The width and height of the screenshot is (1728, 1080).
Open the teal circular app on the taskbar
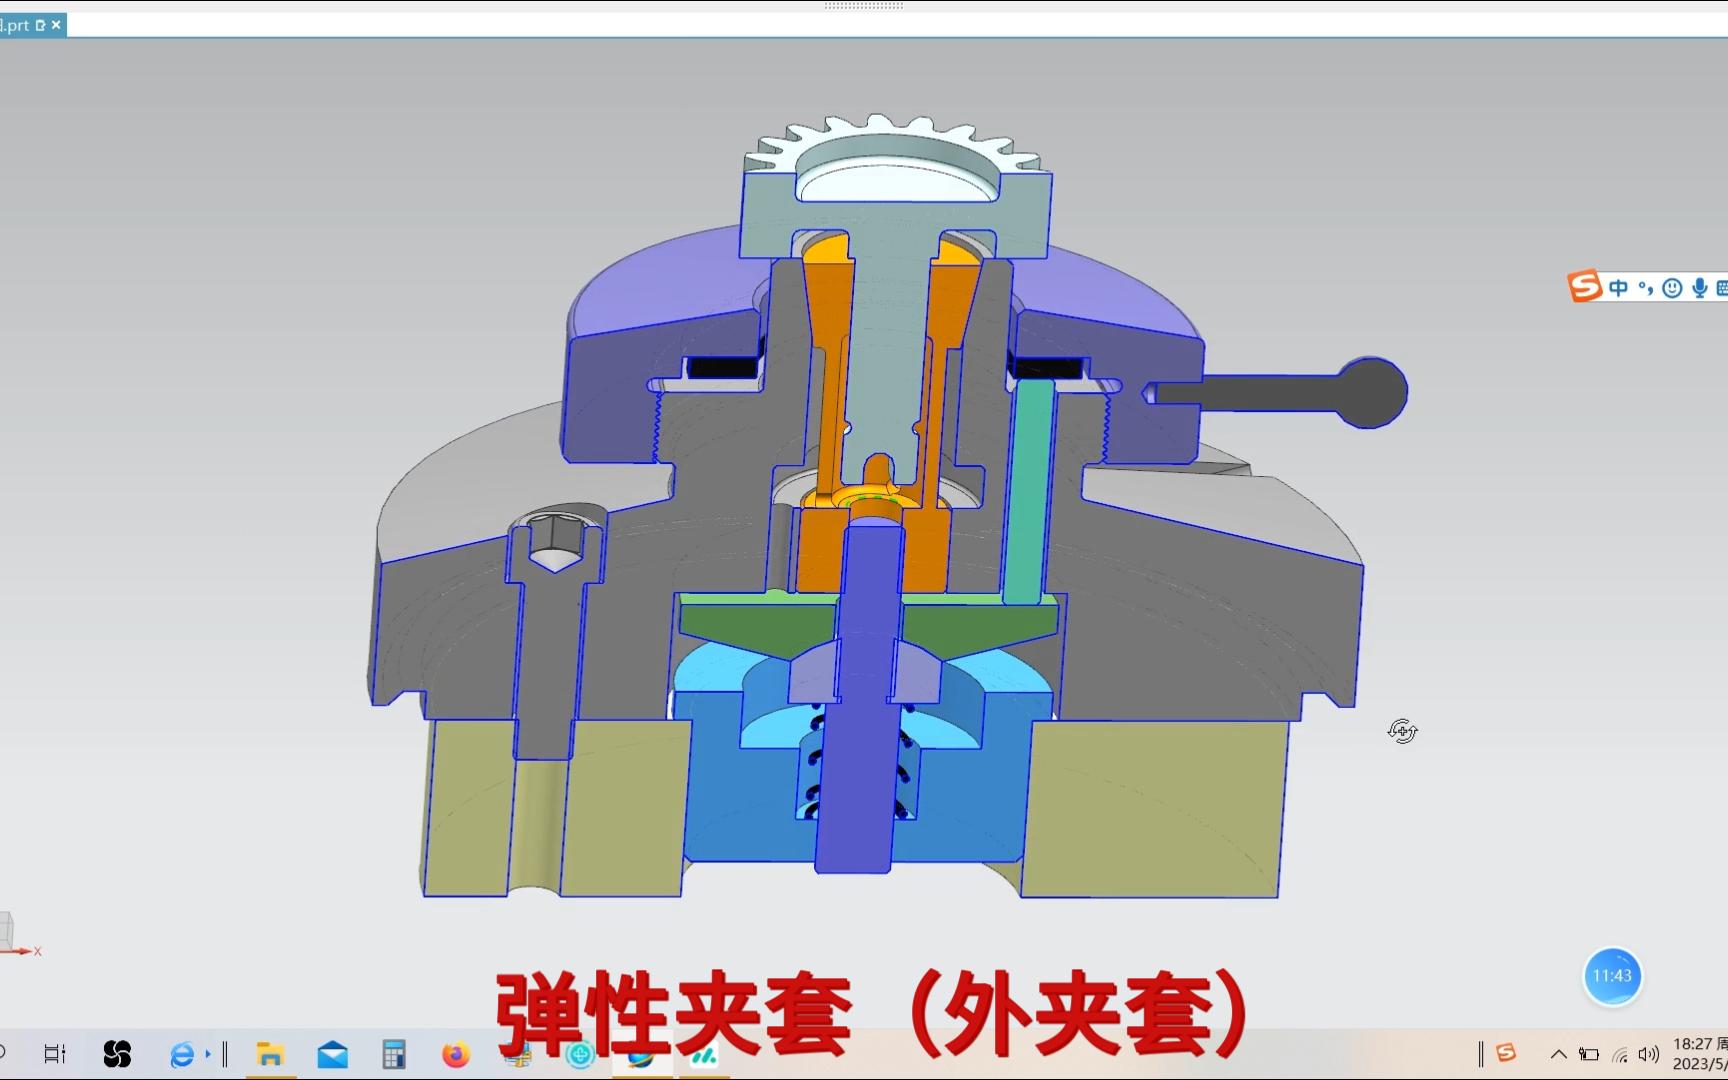point(580,1054)
